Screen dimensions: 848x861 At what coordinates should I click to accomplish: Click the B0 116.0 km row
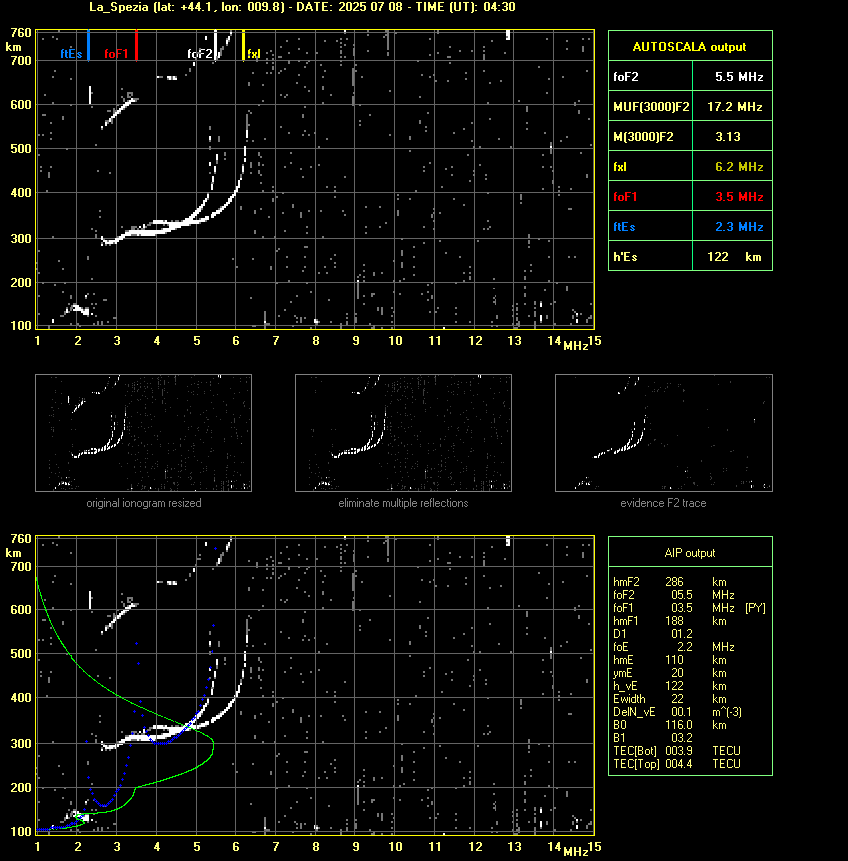[x=670, y=725]
